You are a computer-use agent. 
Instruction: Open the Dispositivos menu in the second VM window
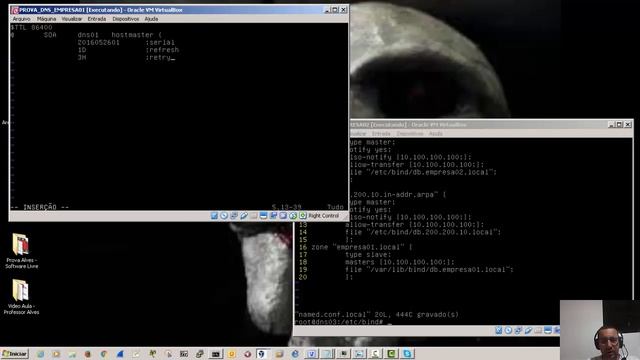point(410,133)
